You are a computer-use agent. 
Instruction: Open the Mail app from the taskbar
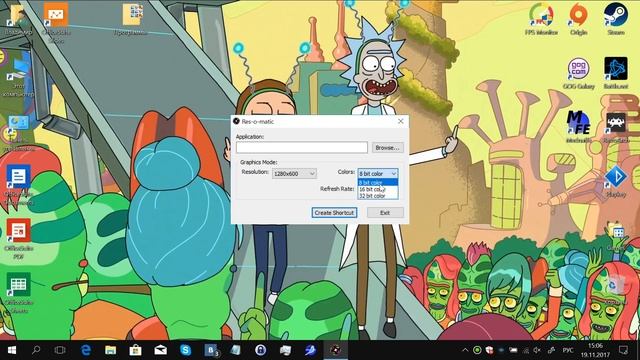click(160, 350)
